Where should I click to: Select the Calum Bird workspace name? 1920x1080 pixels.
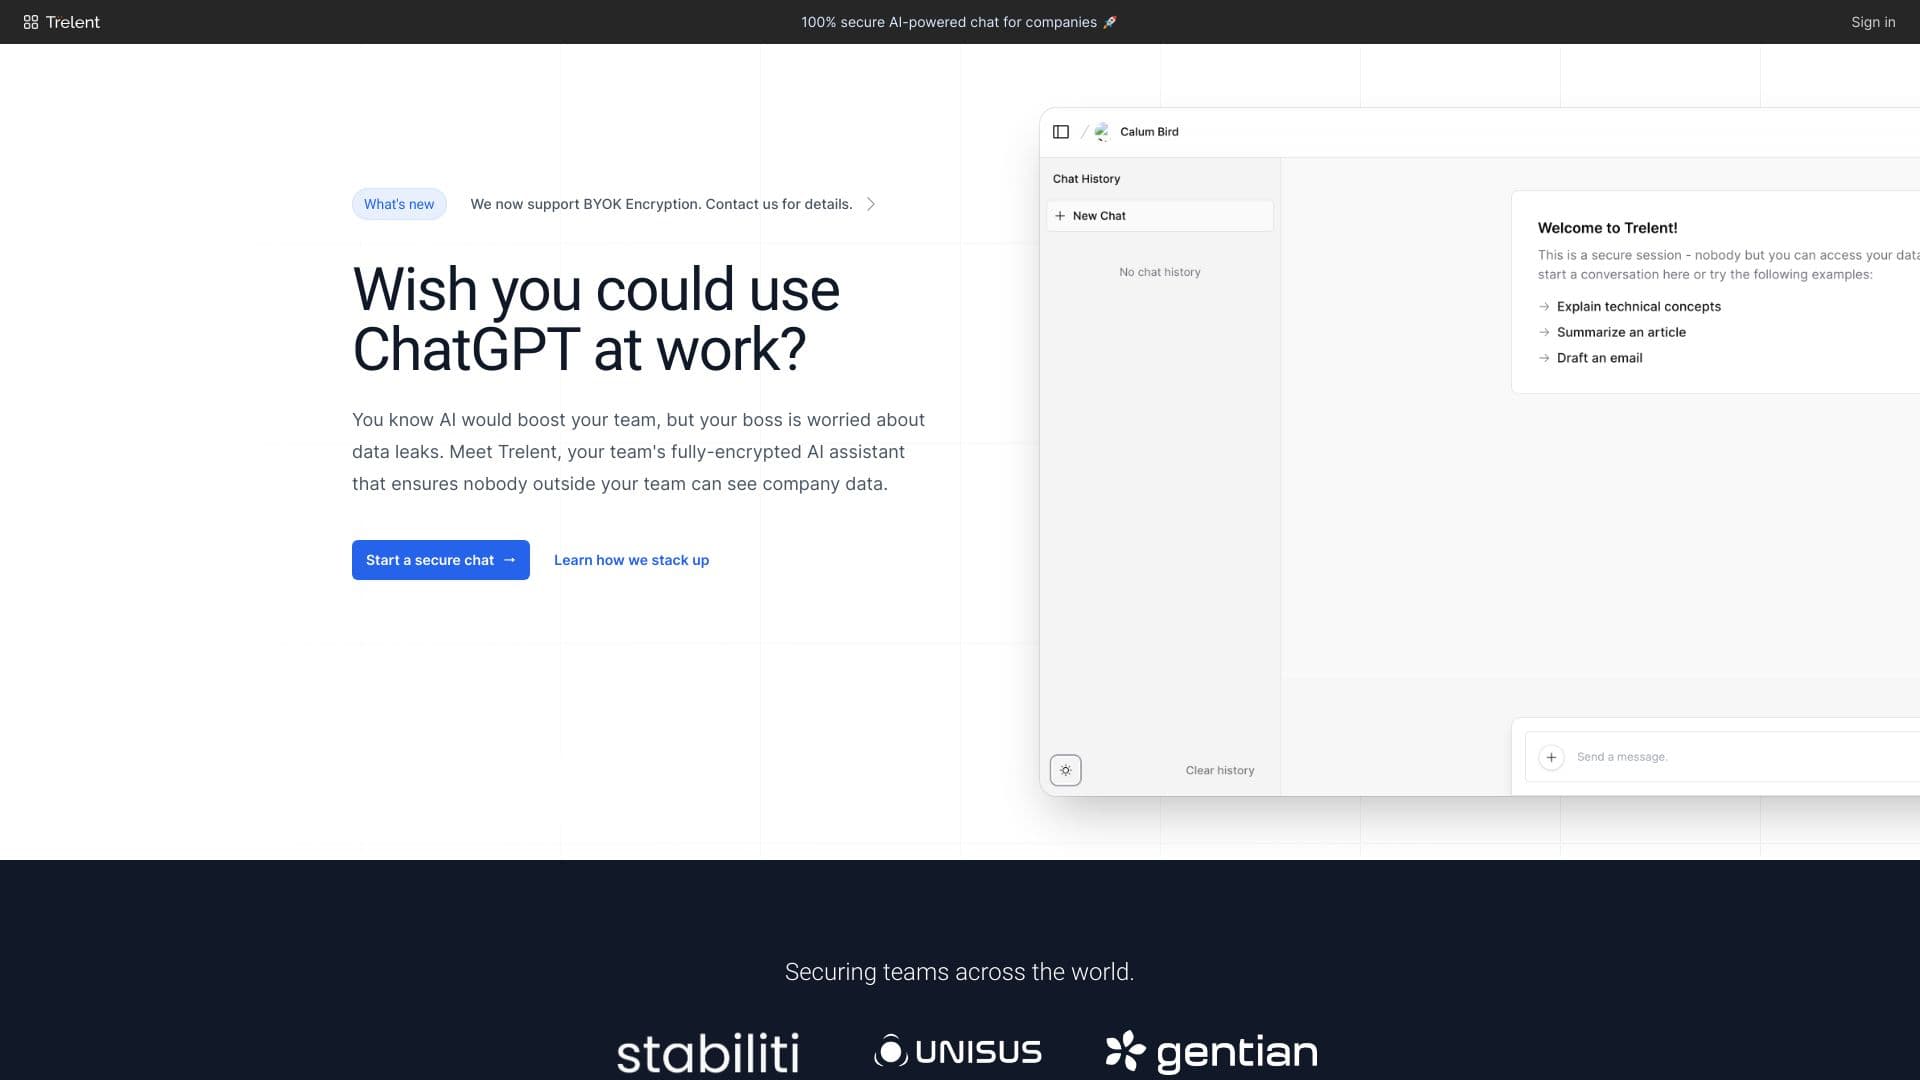coord(1149,132)
